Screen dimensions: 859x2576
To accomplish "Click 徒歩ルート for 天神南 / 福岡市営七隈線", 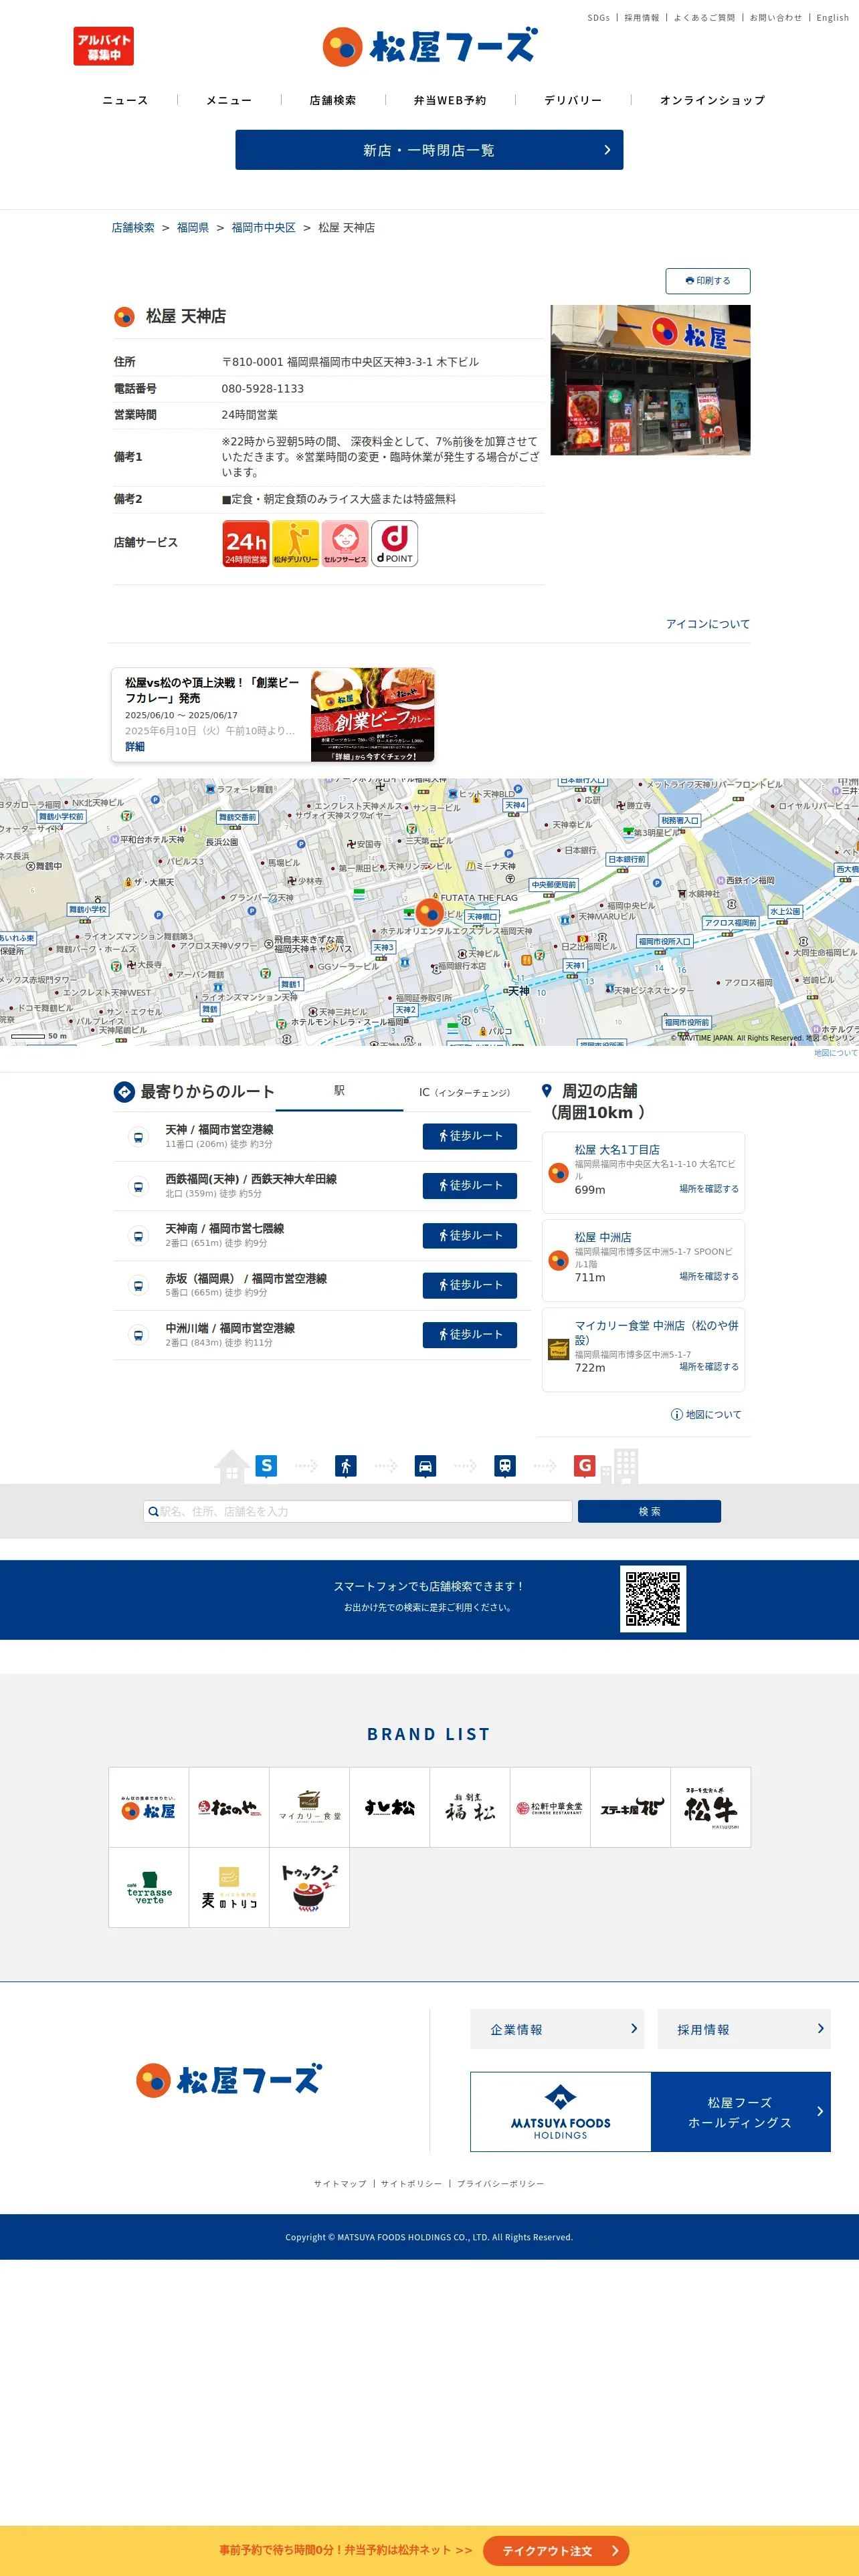I will click(x=470, y=1236).
